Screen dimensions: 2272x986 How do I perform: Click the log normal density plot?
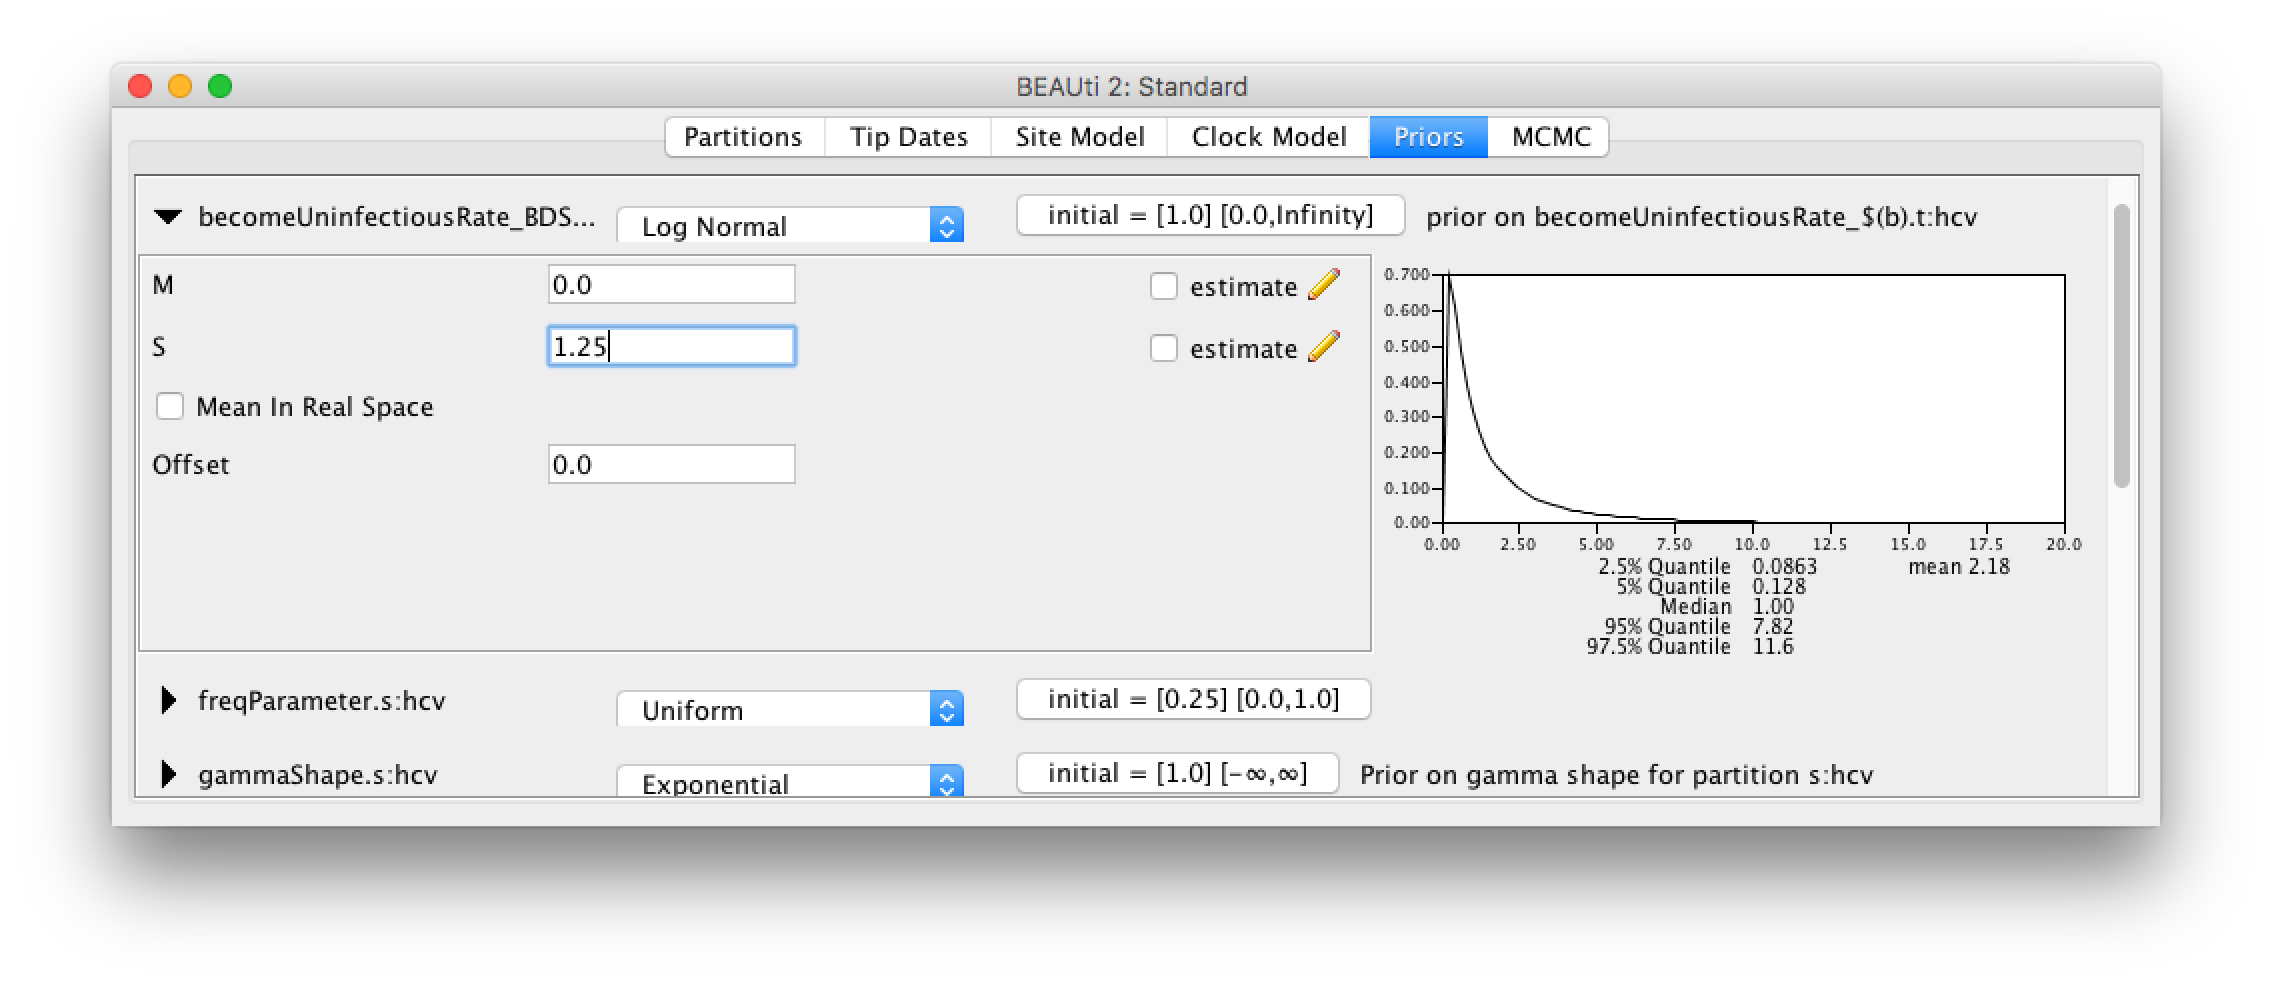1753,398
